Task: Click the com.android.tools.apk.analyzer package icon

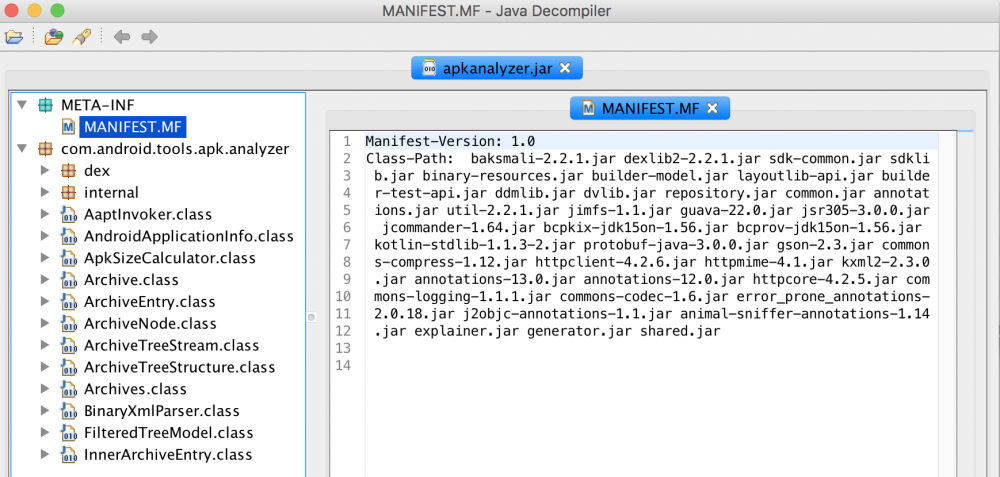Action: (45, 149)
